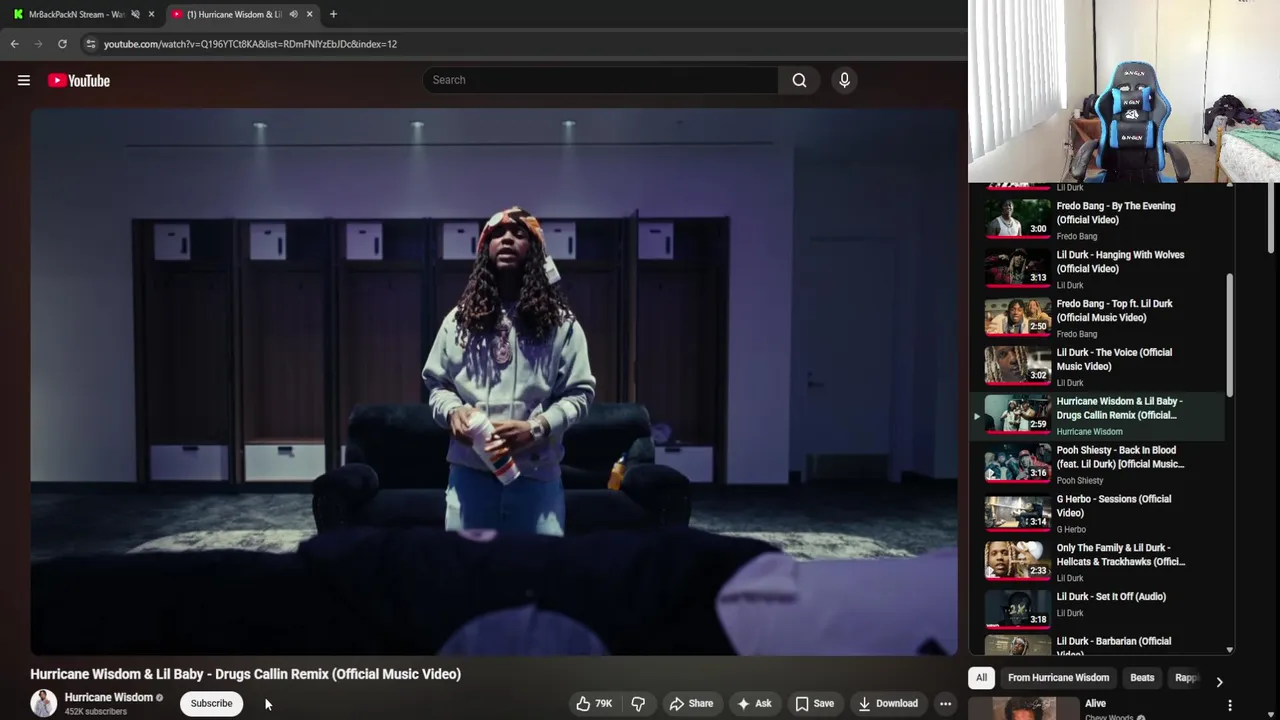Share the Drugs Callin Remix video

(691, 703)
